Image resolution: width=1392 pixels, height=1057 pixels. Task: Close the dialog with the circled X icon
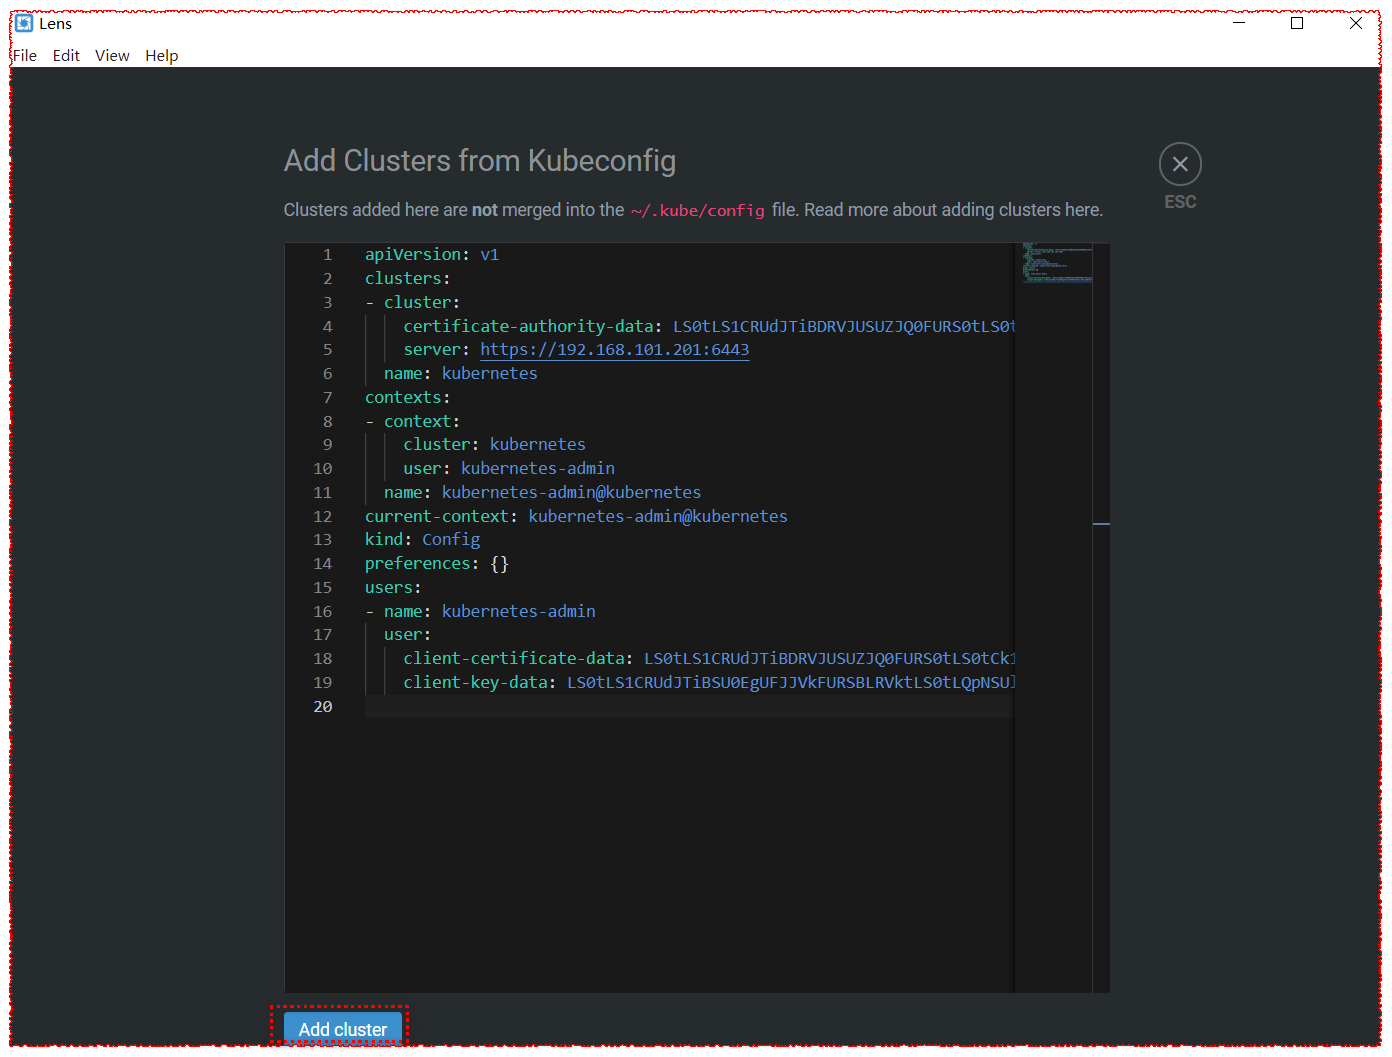click(1180, 164)
